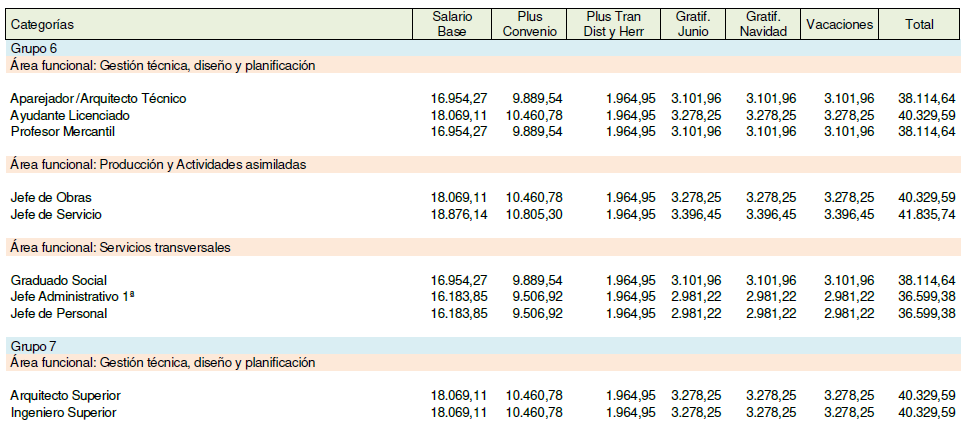
Task: Click the Servicios transversales area row
Action: coord(483,247)
